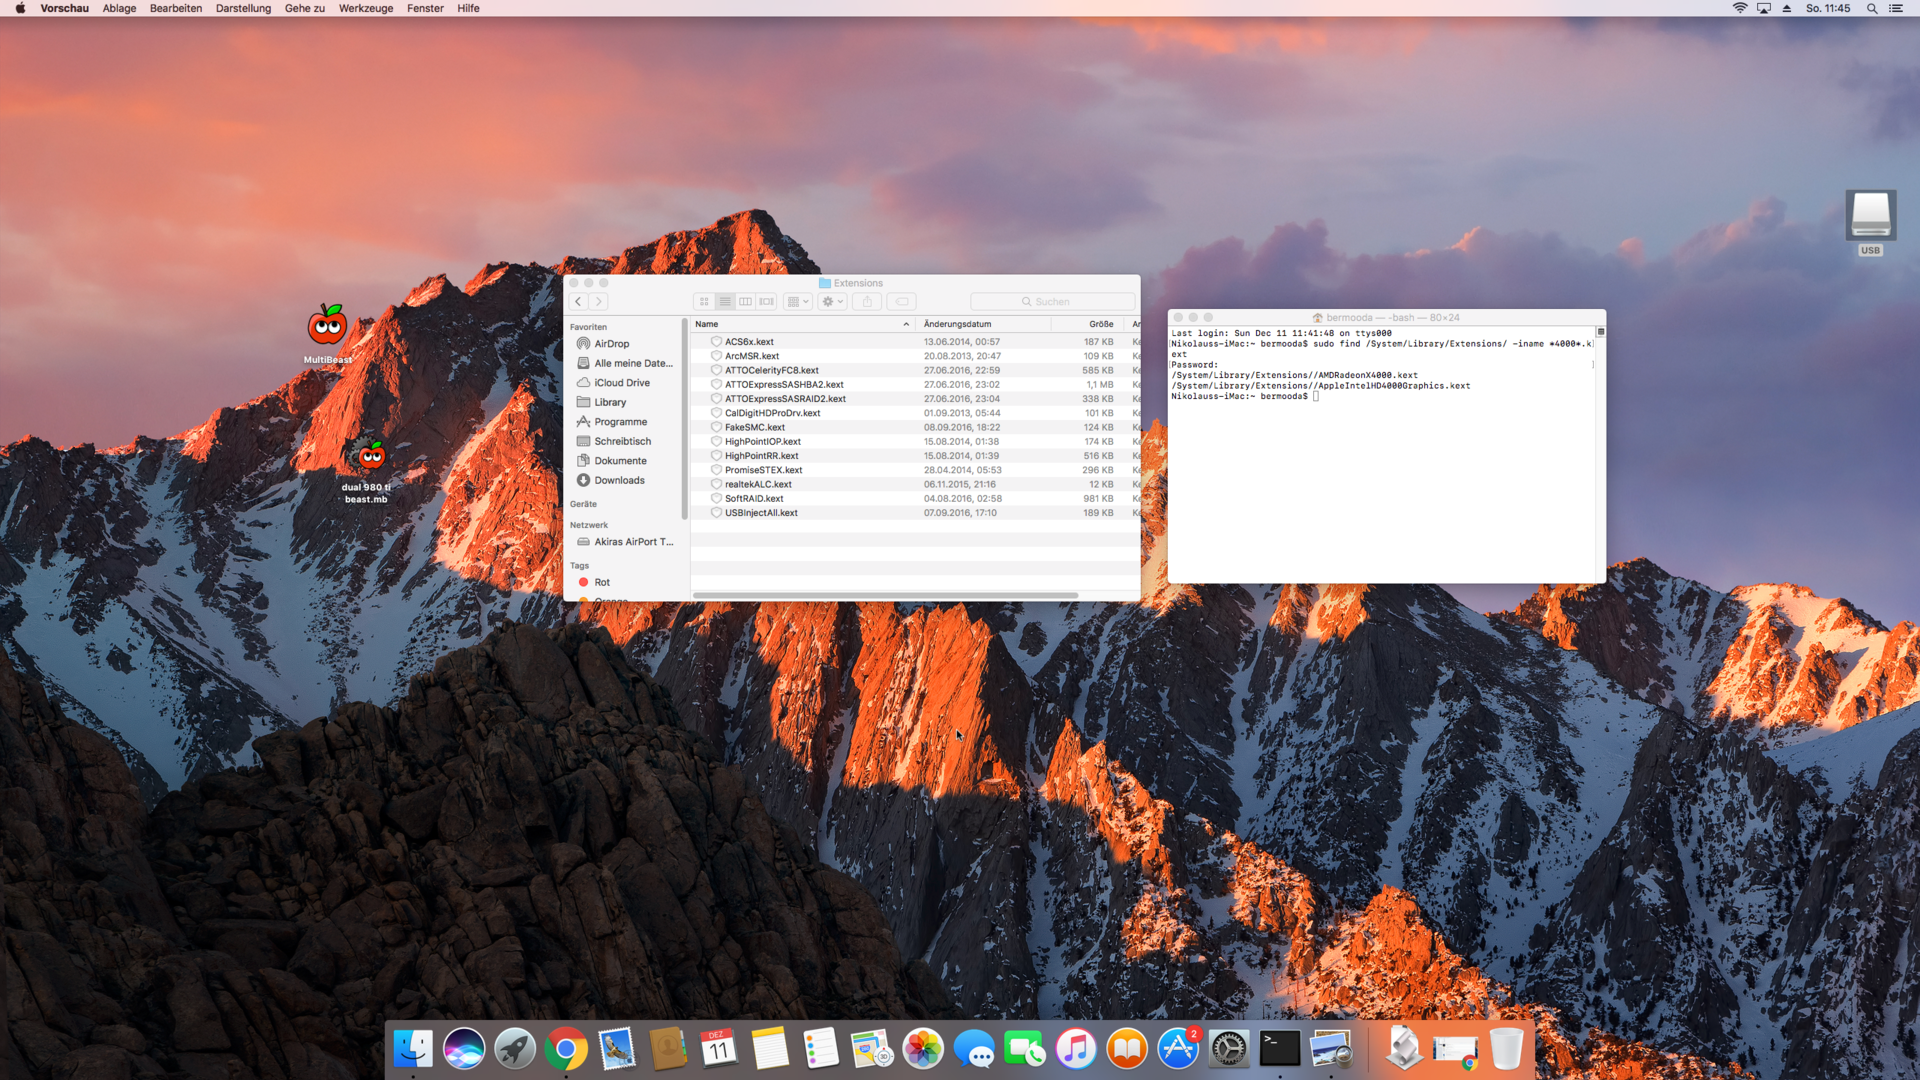Open the Werkzeuge menu
Viewport: 1920px width, 1080px height.
[x=365, y=8]
